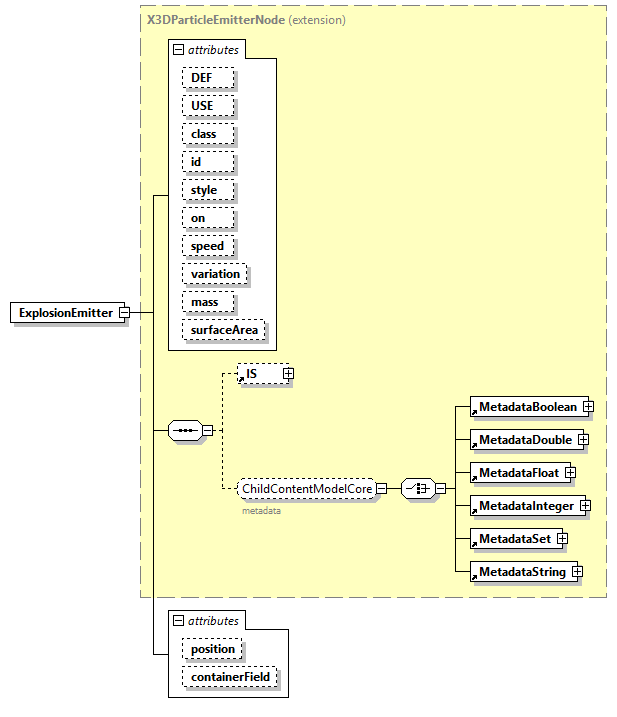Viewport: 617px width, 717px height.
Task: Click the lower attributes header label
Action: coord(213,621)
